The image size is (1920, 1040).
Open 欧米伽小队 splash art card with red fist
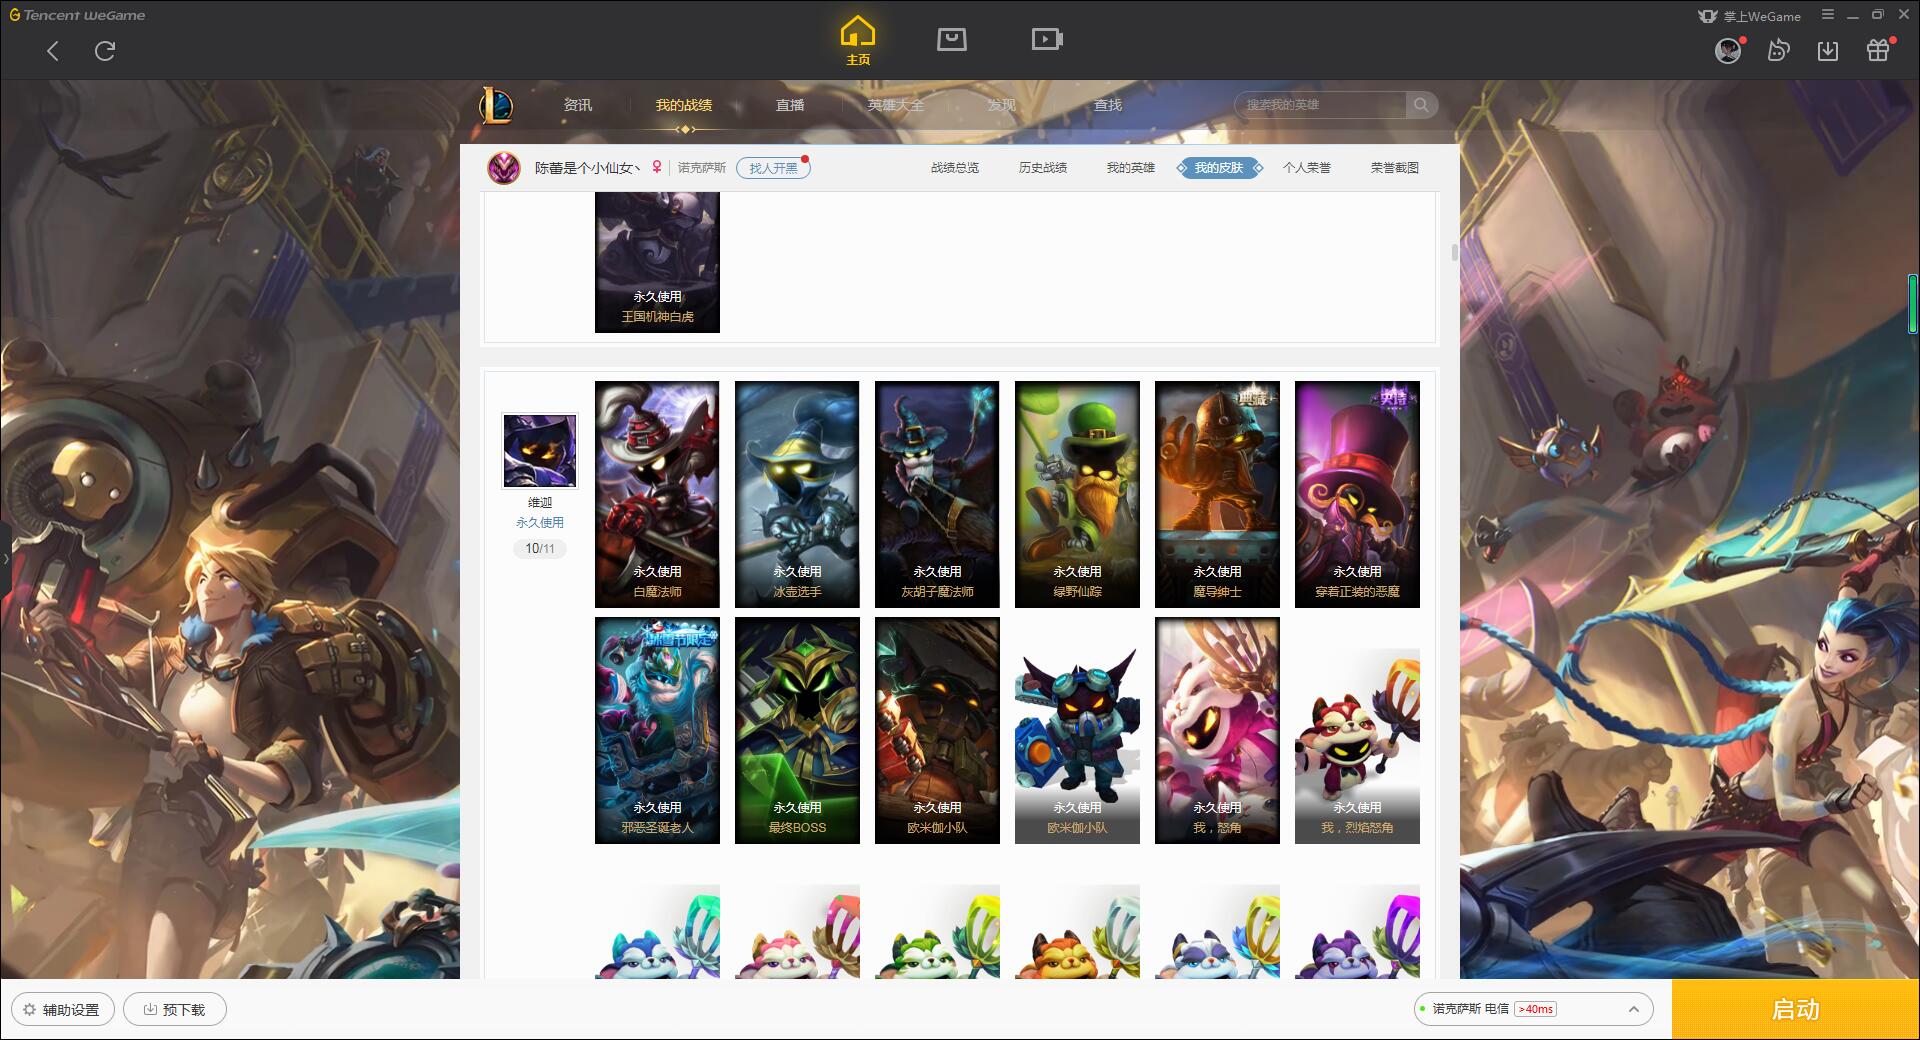click(937, 730)
